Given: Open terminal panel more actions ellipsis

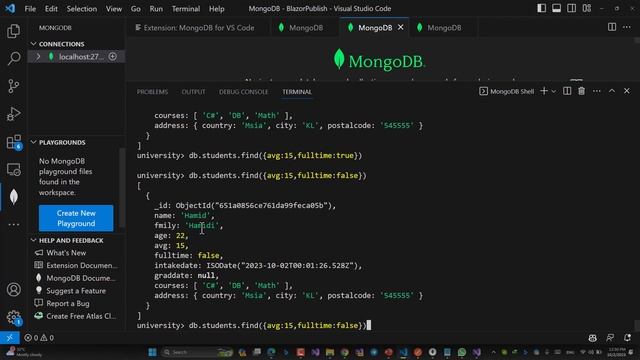Looking at the screenshot, I should pos(596,91).
